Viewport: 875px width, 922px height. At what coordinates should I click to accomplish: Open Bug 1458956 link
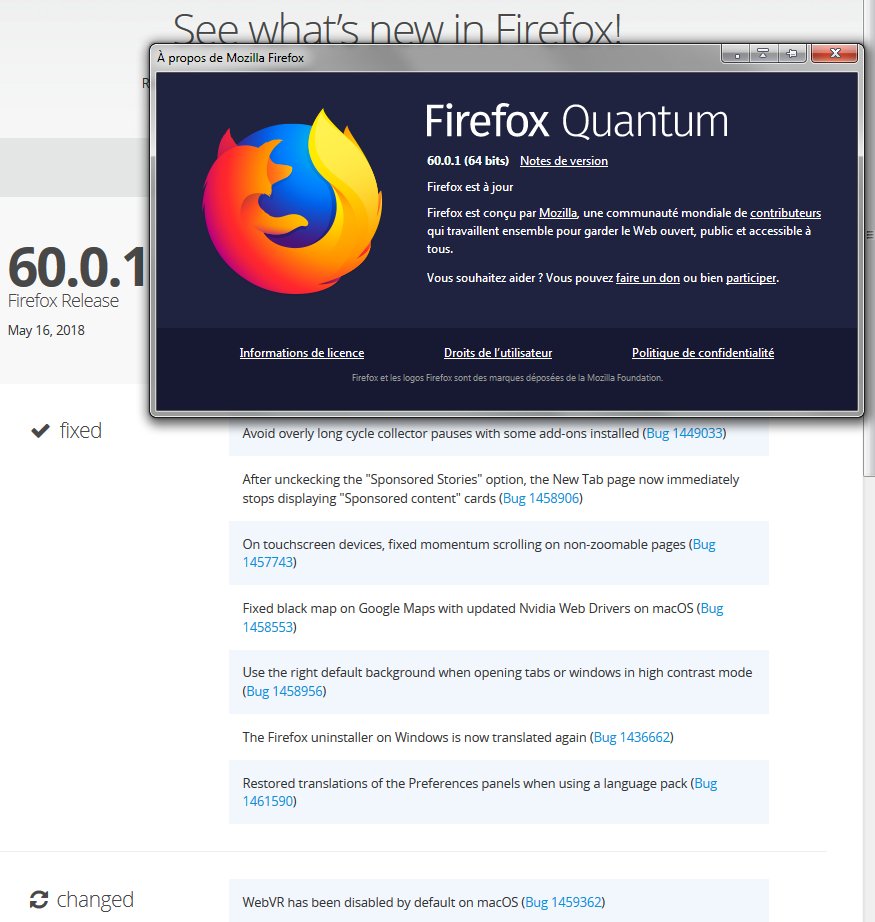pyautogui.click(x=285, y=691)
